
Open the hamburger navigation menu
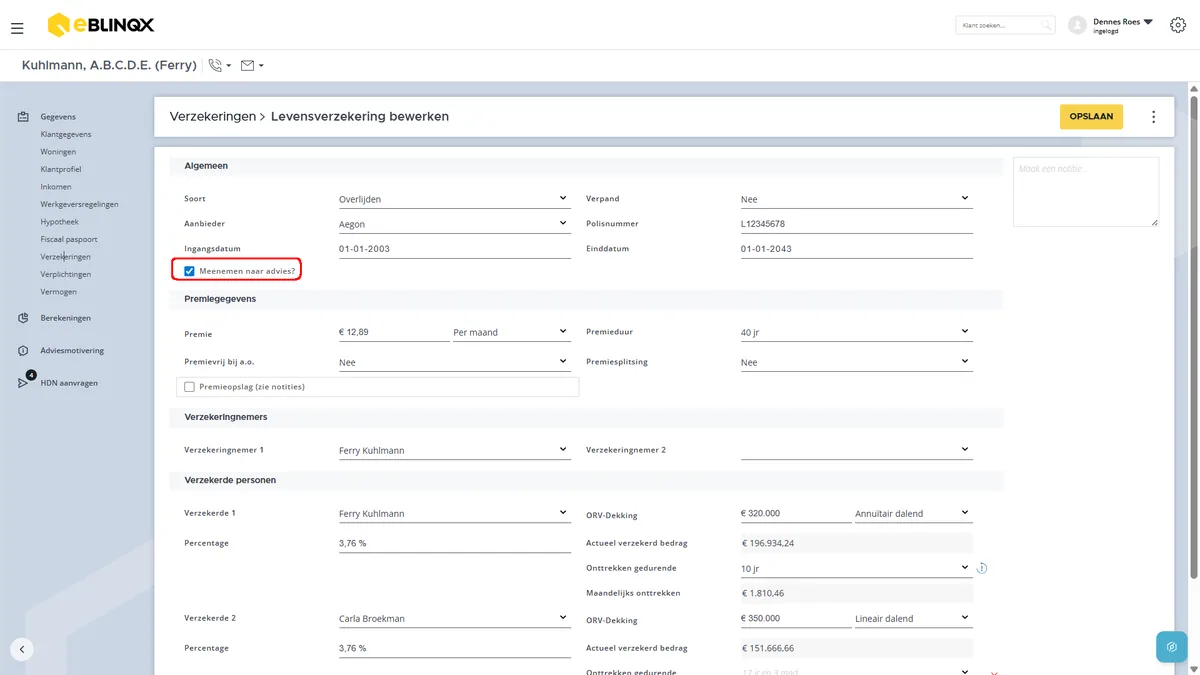[x=17, y=28]
